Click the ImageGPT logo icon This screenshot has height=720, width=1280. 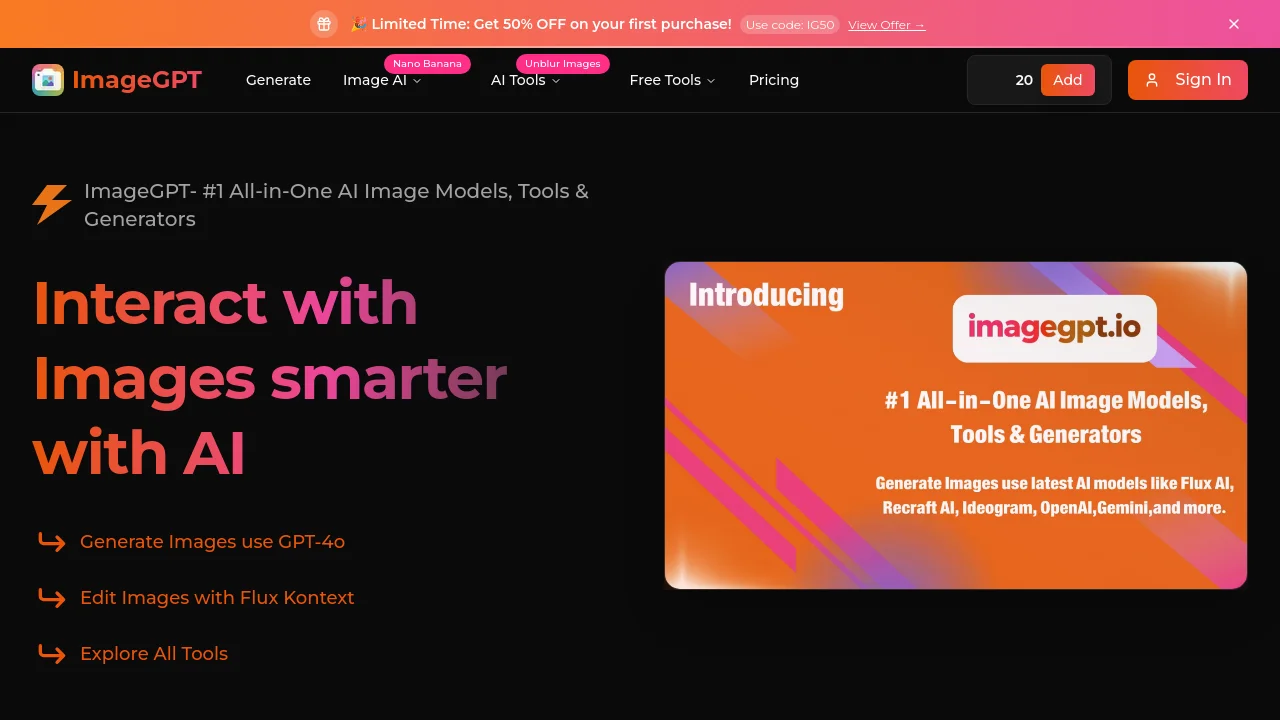(48, 80)
